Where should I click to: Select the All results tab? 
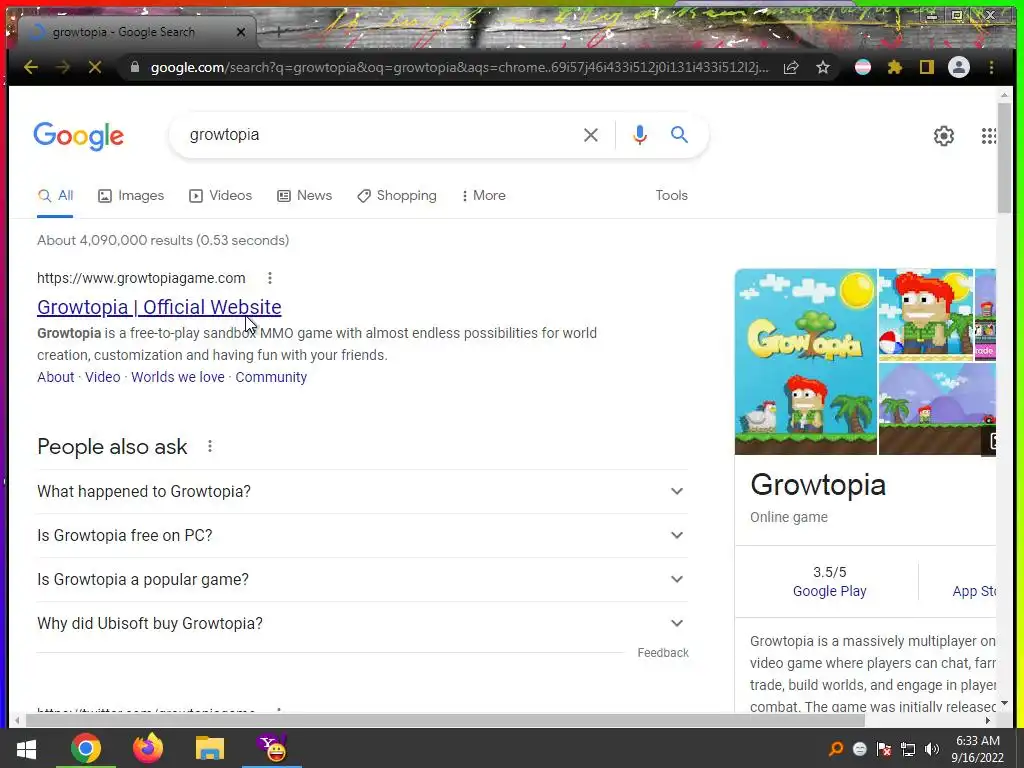(x=56, y=195)
